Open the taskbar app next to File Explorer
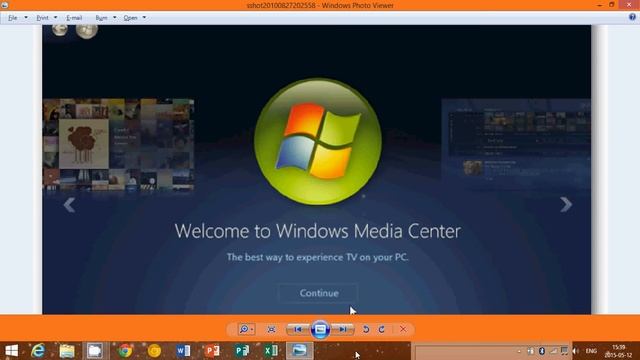640x360 pixels. (95, 351)
